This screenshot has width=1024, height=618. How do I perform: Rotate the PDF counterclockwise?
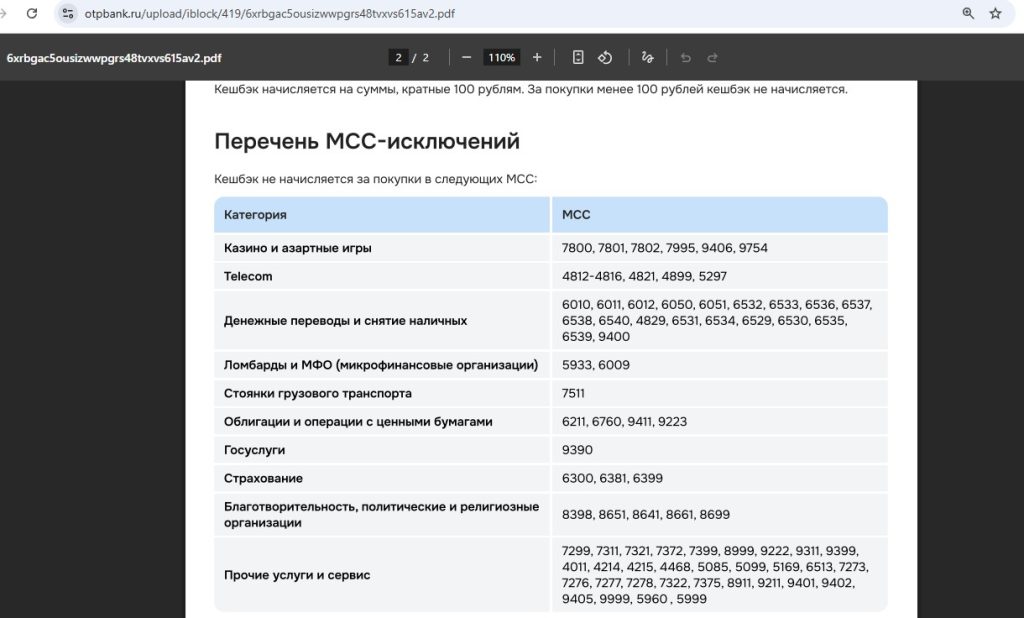tap(606, 57)
